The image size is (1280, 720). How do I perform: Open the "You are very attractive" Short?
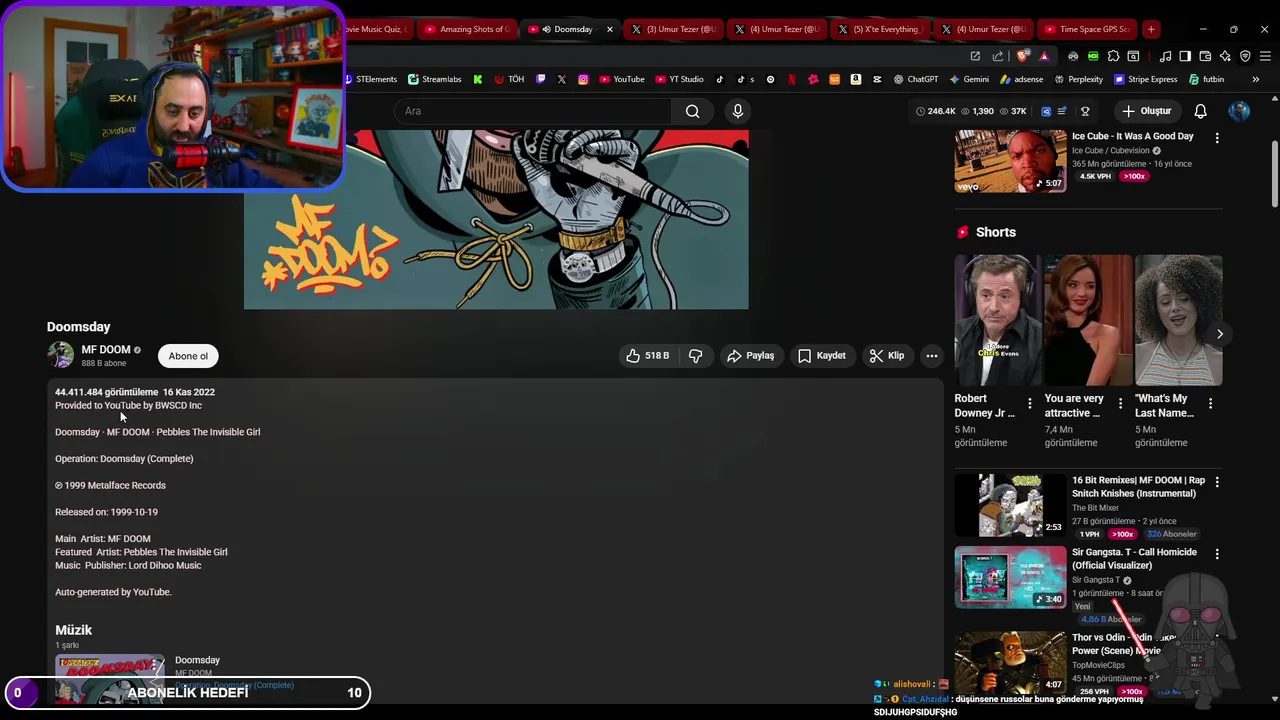coord(1088,320)
